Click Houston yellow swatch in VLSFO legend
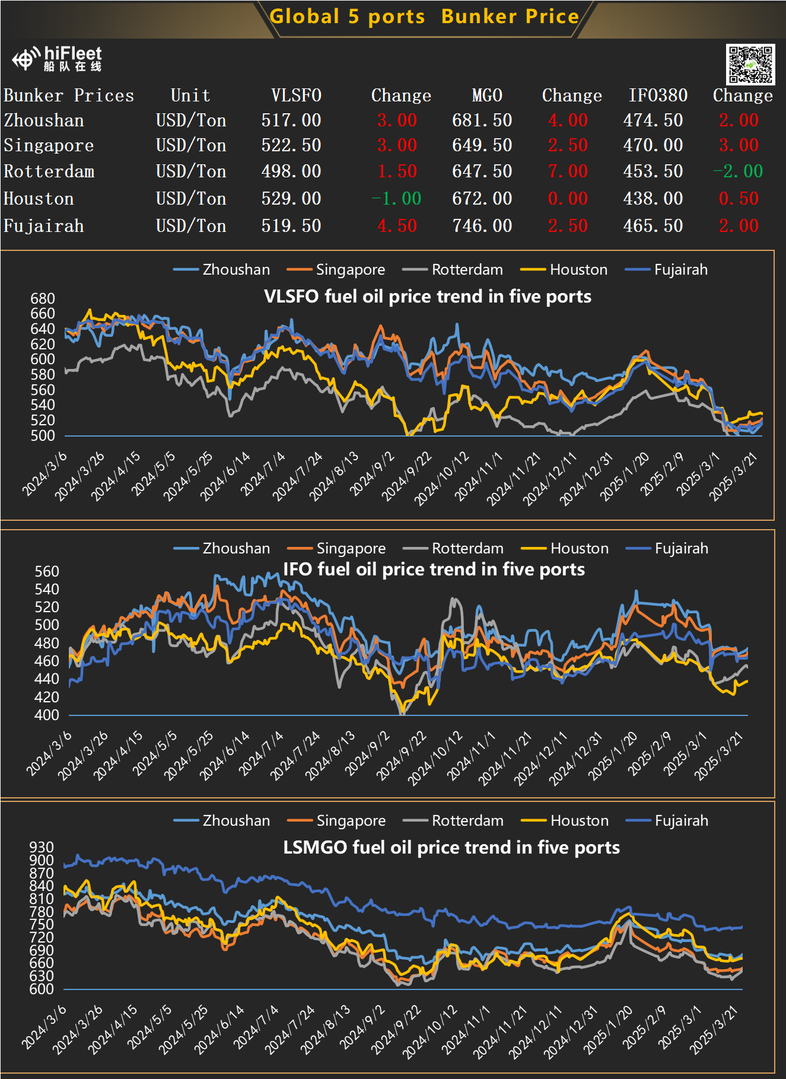This screenshot has width=786, height=1079. tap(533, 270)
